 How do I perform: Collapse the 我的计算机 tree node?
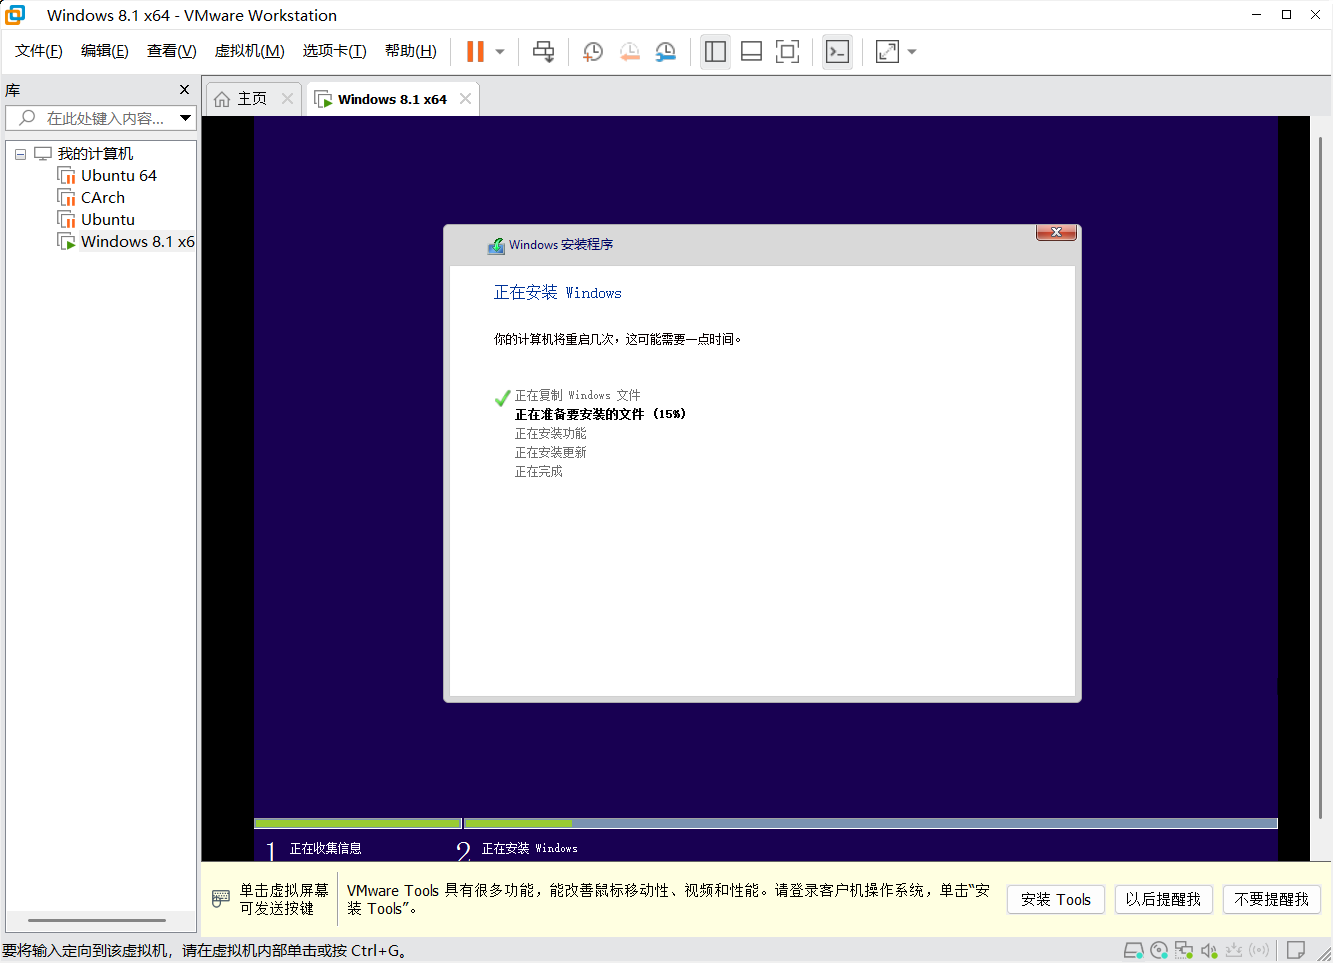pos(20,154)
